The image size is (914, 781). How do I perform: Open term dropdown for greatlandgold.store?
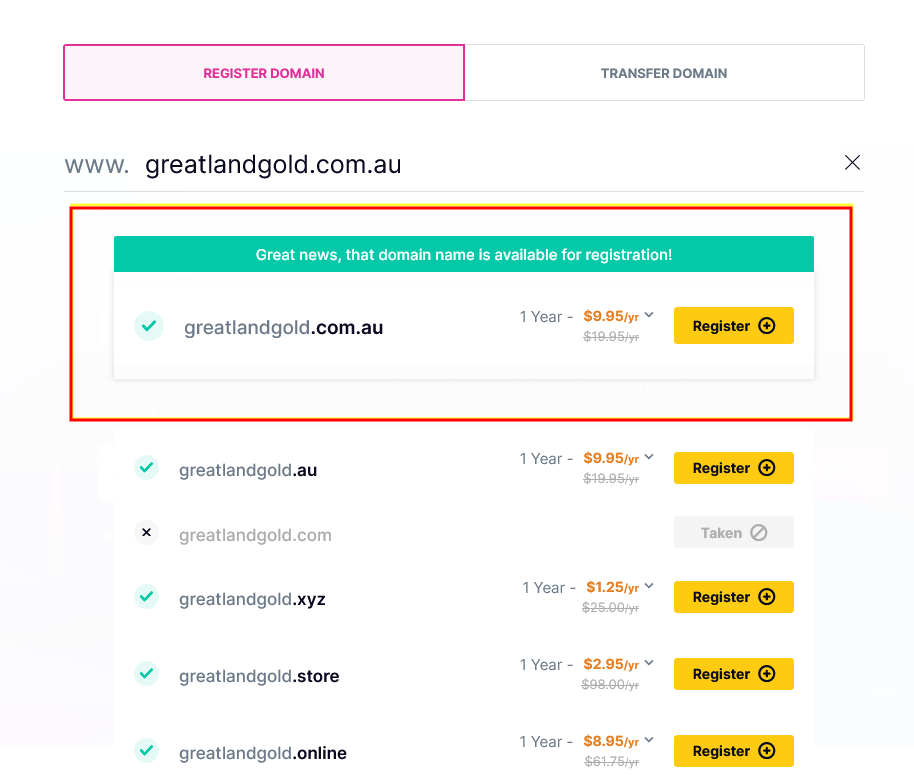pyautogui.click(x=649, y=663)
